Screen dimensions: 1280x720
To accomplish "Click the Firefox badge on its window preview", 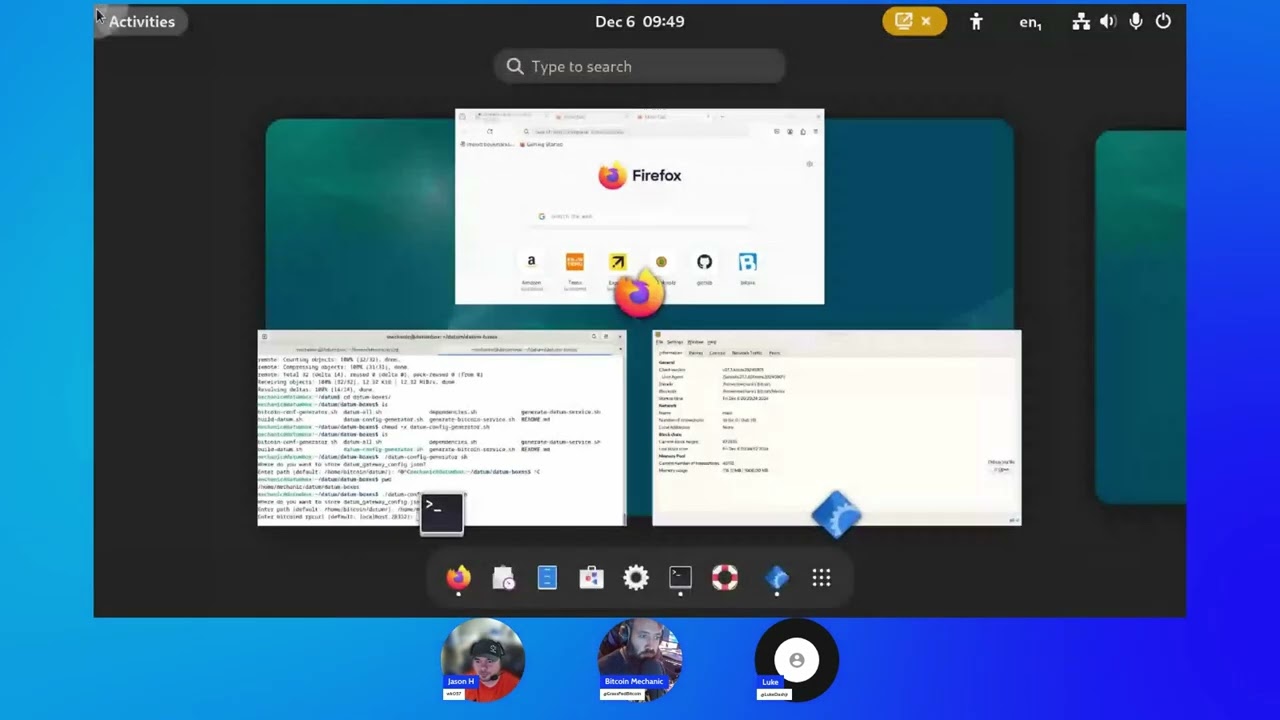I will [x=639, y=294].
